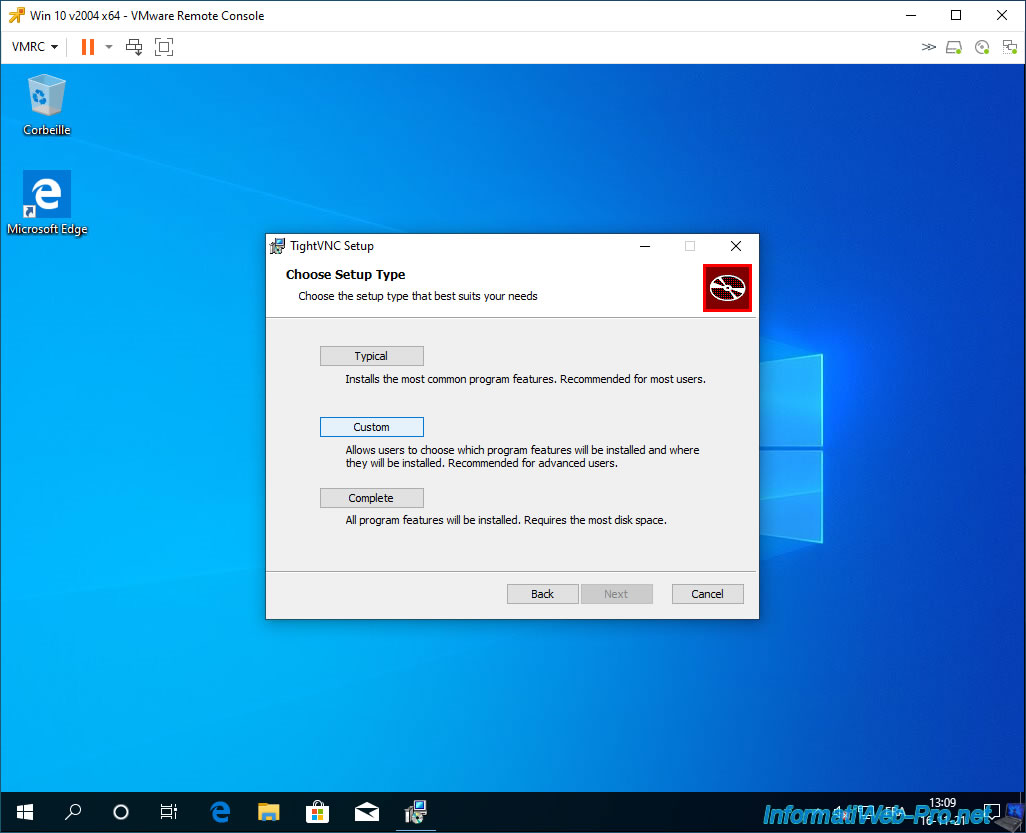Select the Microsoft Edge desktop shortcut
1026x833 pixels.
[x=46, y=203]
